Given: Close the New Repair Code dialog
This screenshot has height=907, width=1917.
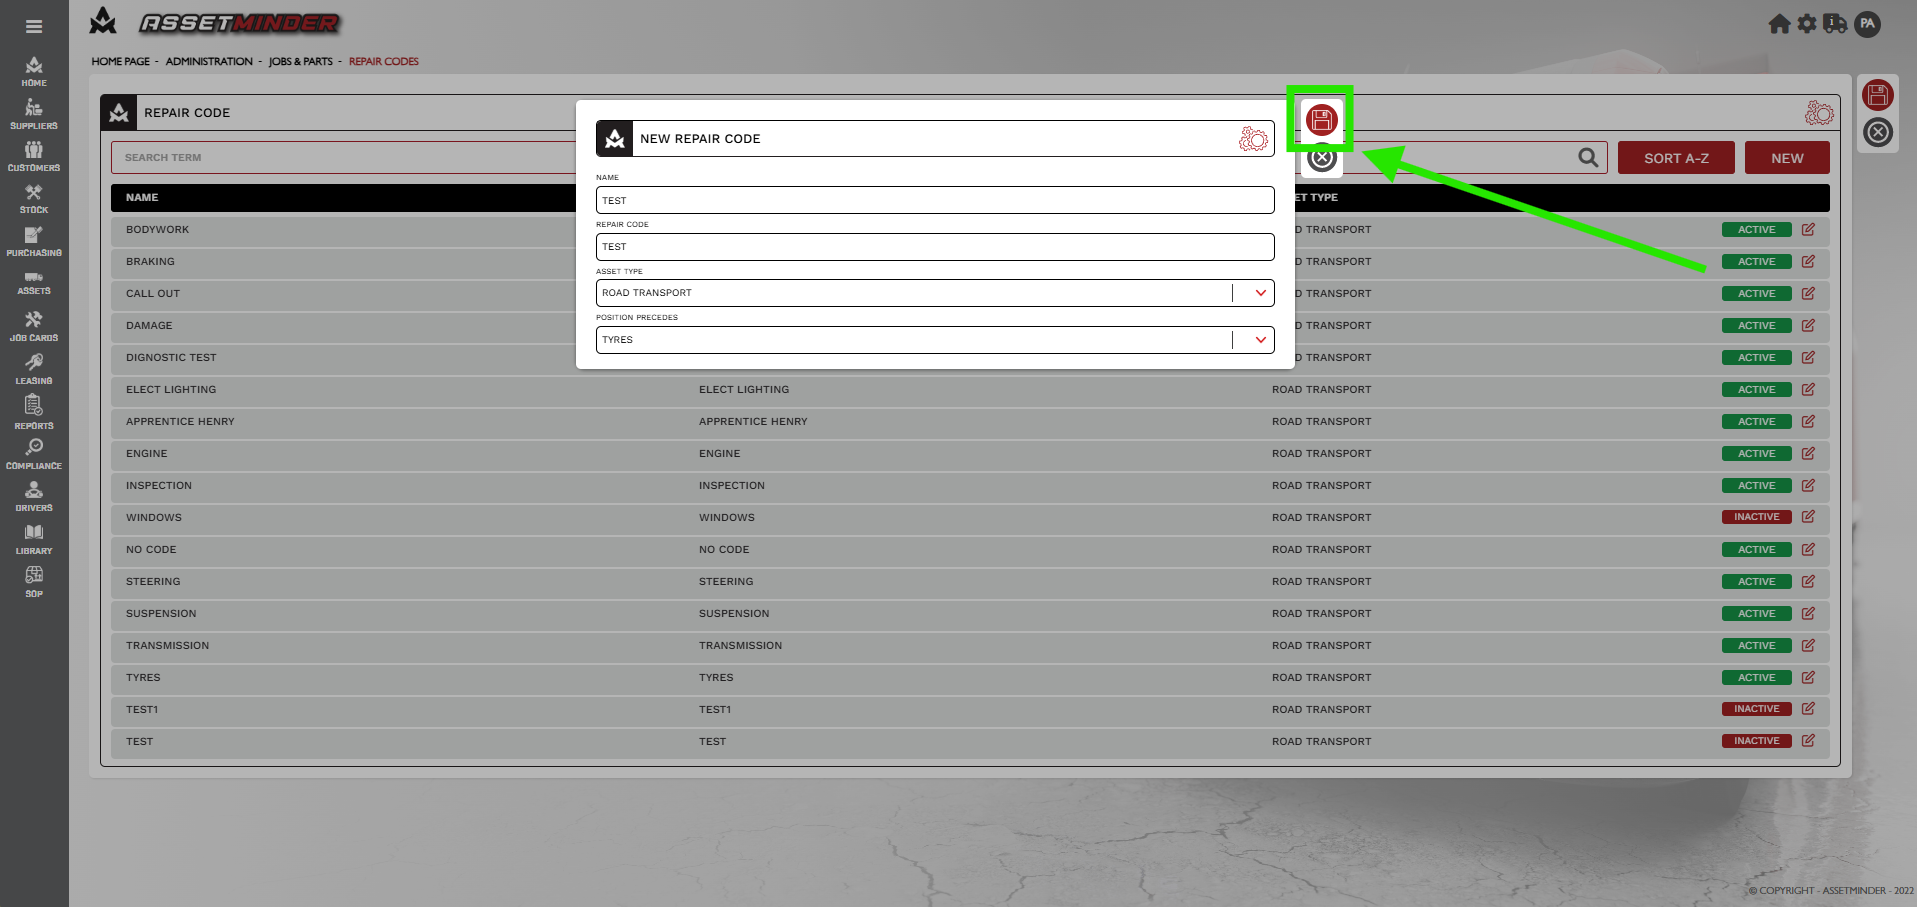Looking at the screenshot, I should pyautogui.click(x=1322, y=158).
